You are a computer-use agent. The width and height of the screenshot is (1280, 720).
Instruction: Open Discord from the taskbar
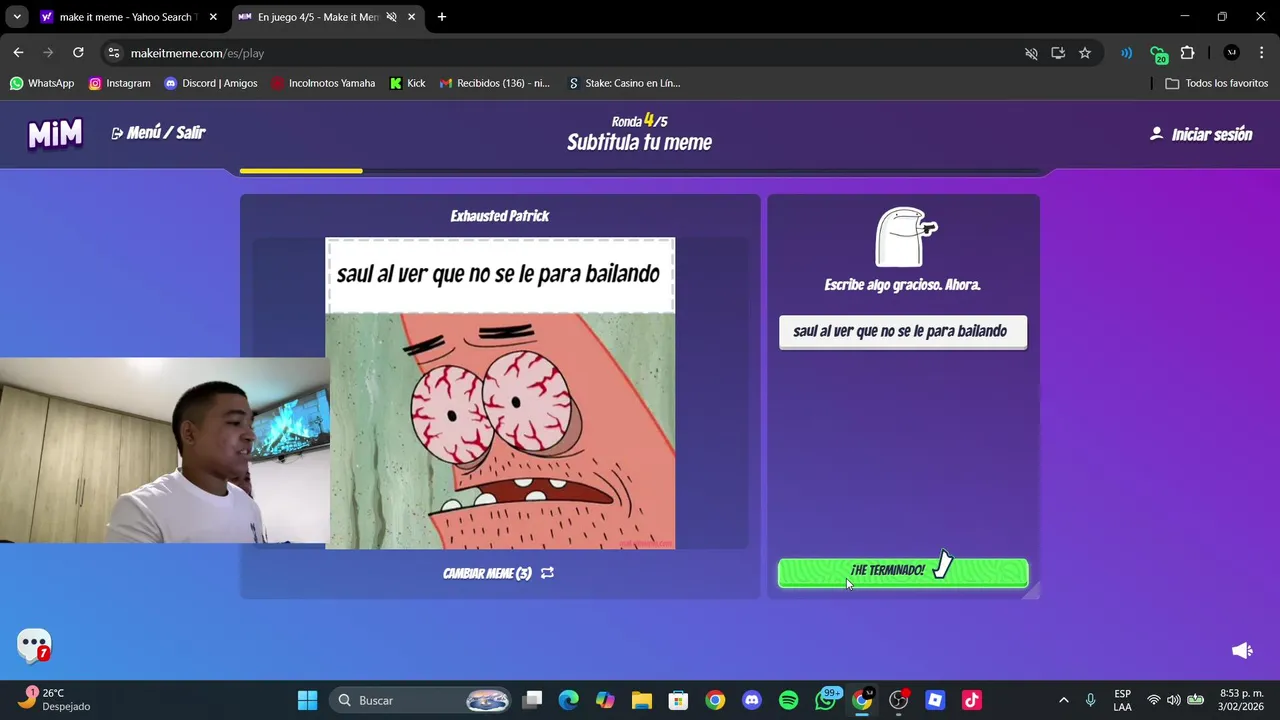752,700
